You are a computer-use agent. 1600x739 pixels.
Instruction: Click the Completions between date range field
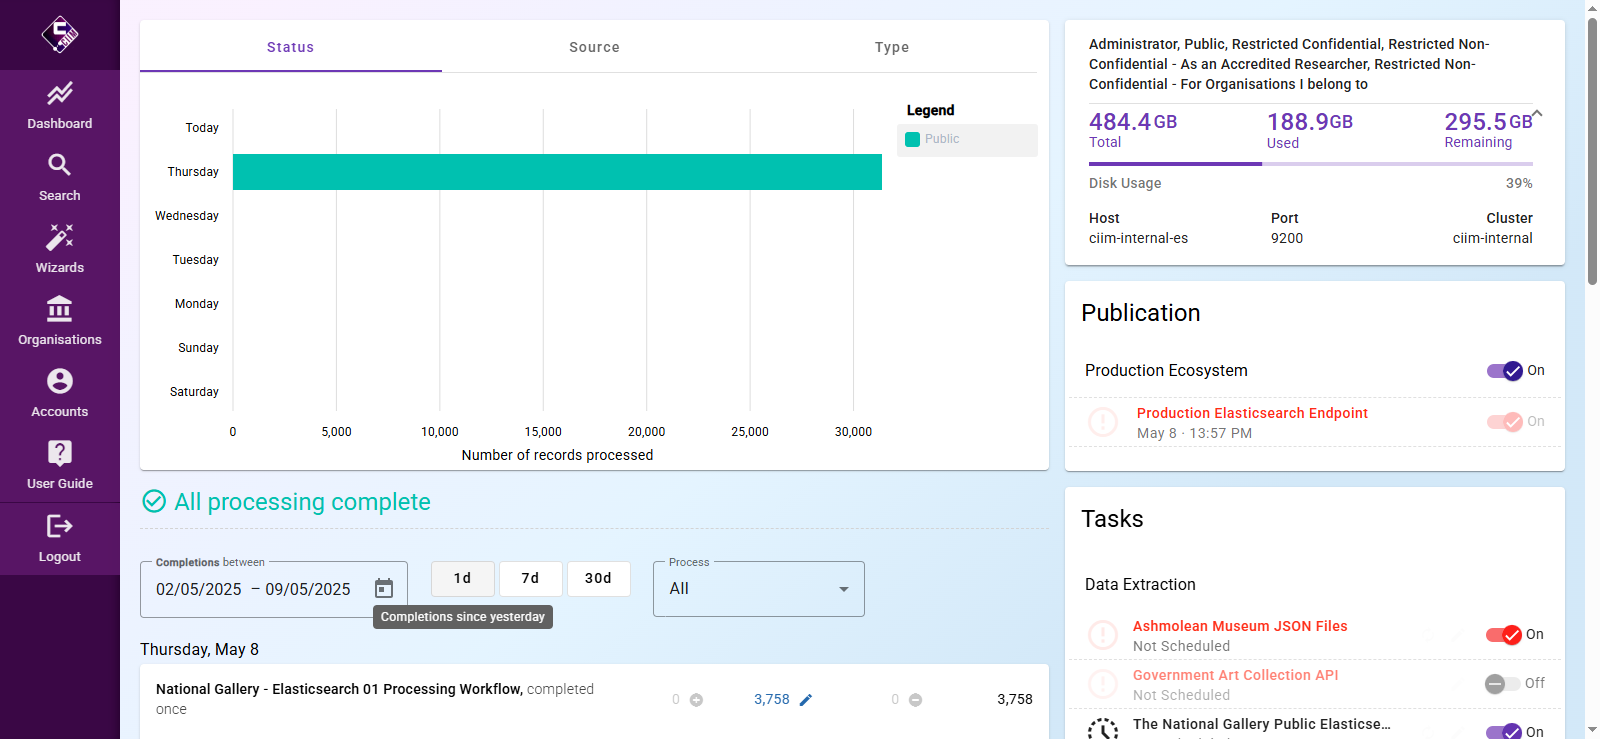click(x=255, y=590)
